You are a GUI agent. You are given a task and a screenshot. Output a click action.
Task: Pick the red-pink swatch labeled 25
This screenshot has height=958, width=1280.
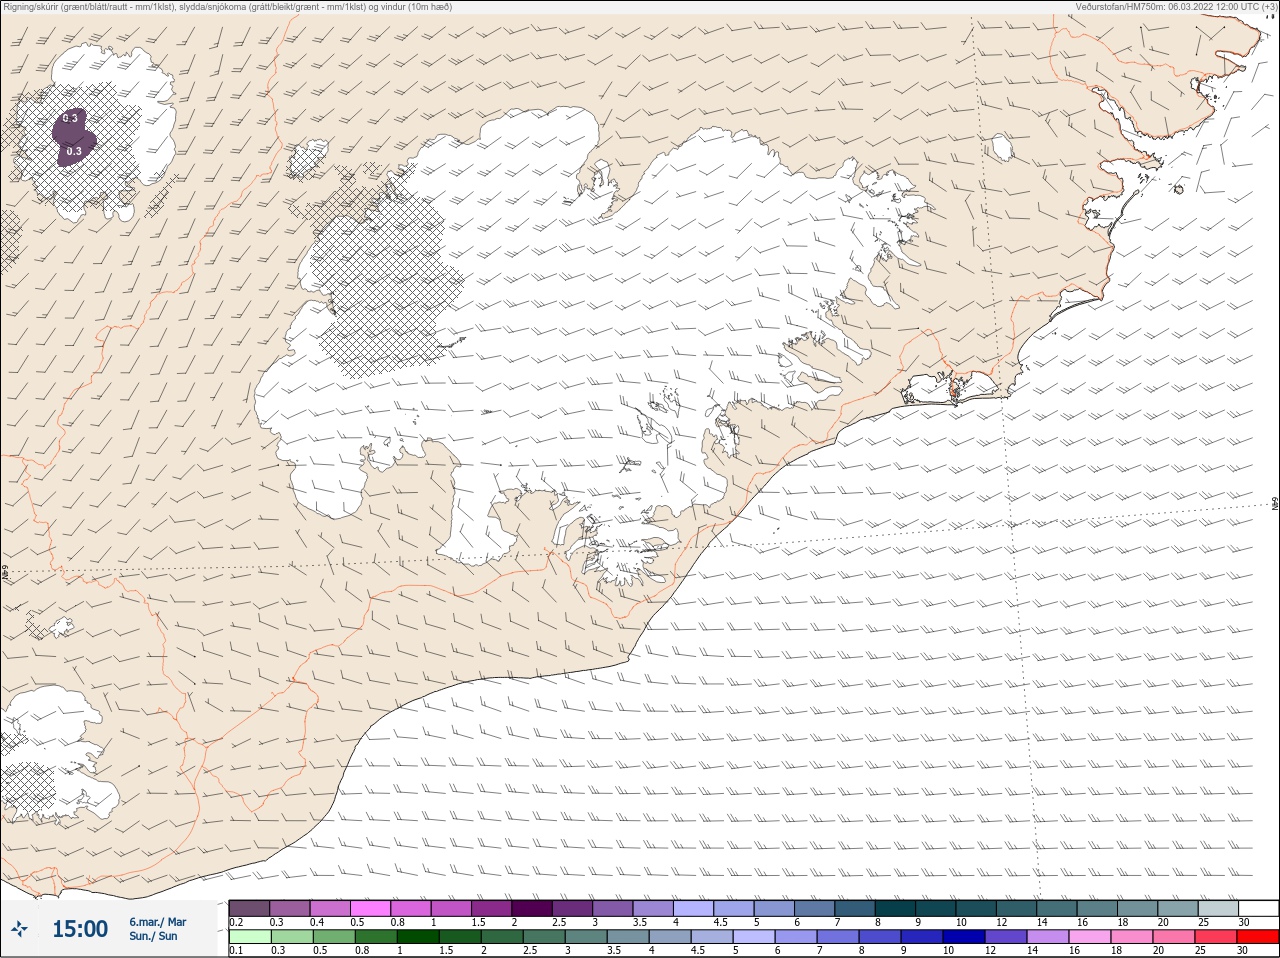pos(1218,937)
